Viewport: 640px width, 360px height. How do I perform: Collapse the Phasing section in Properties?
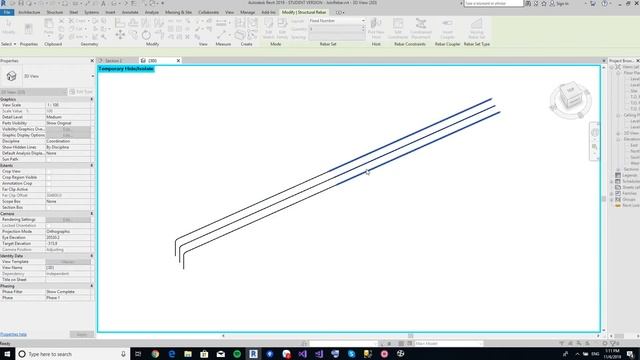[91, 286]
